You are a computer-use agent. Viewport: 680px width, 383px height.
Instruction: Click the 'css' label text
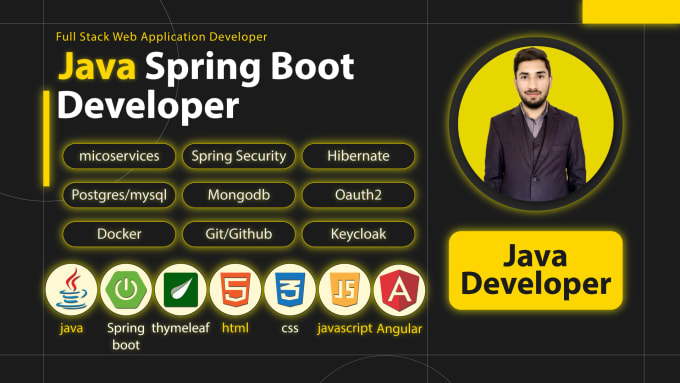click(290, 328)
